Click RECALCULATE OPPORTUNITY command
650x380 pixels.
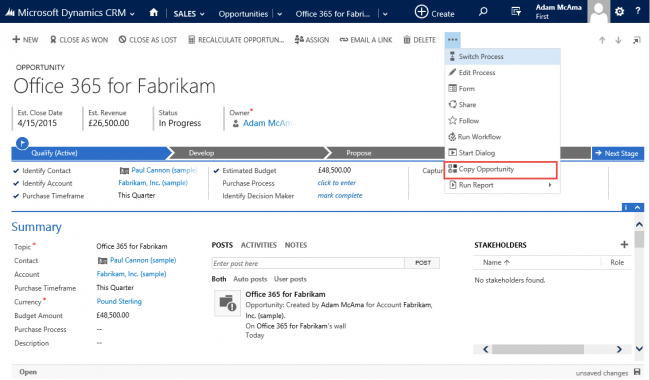[x=236, y=40]
